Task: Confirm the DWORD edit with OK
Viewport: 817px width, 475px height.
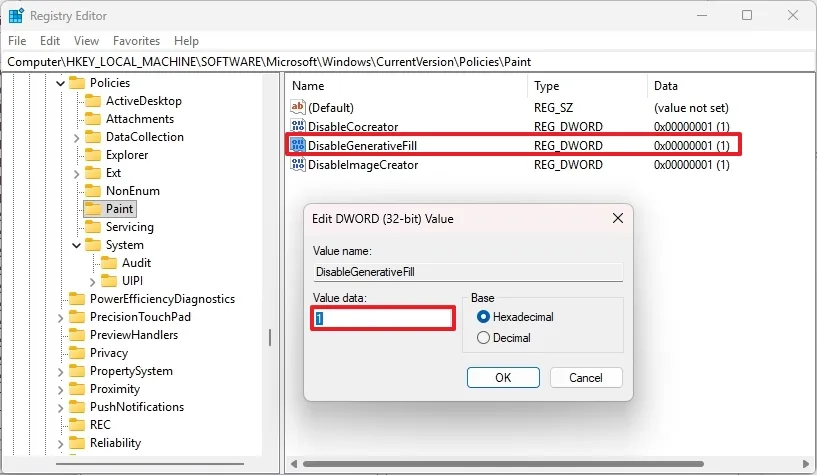Action: [x=503, y=378]
